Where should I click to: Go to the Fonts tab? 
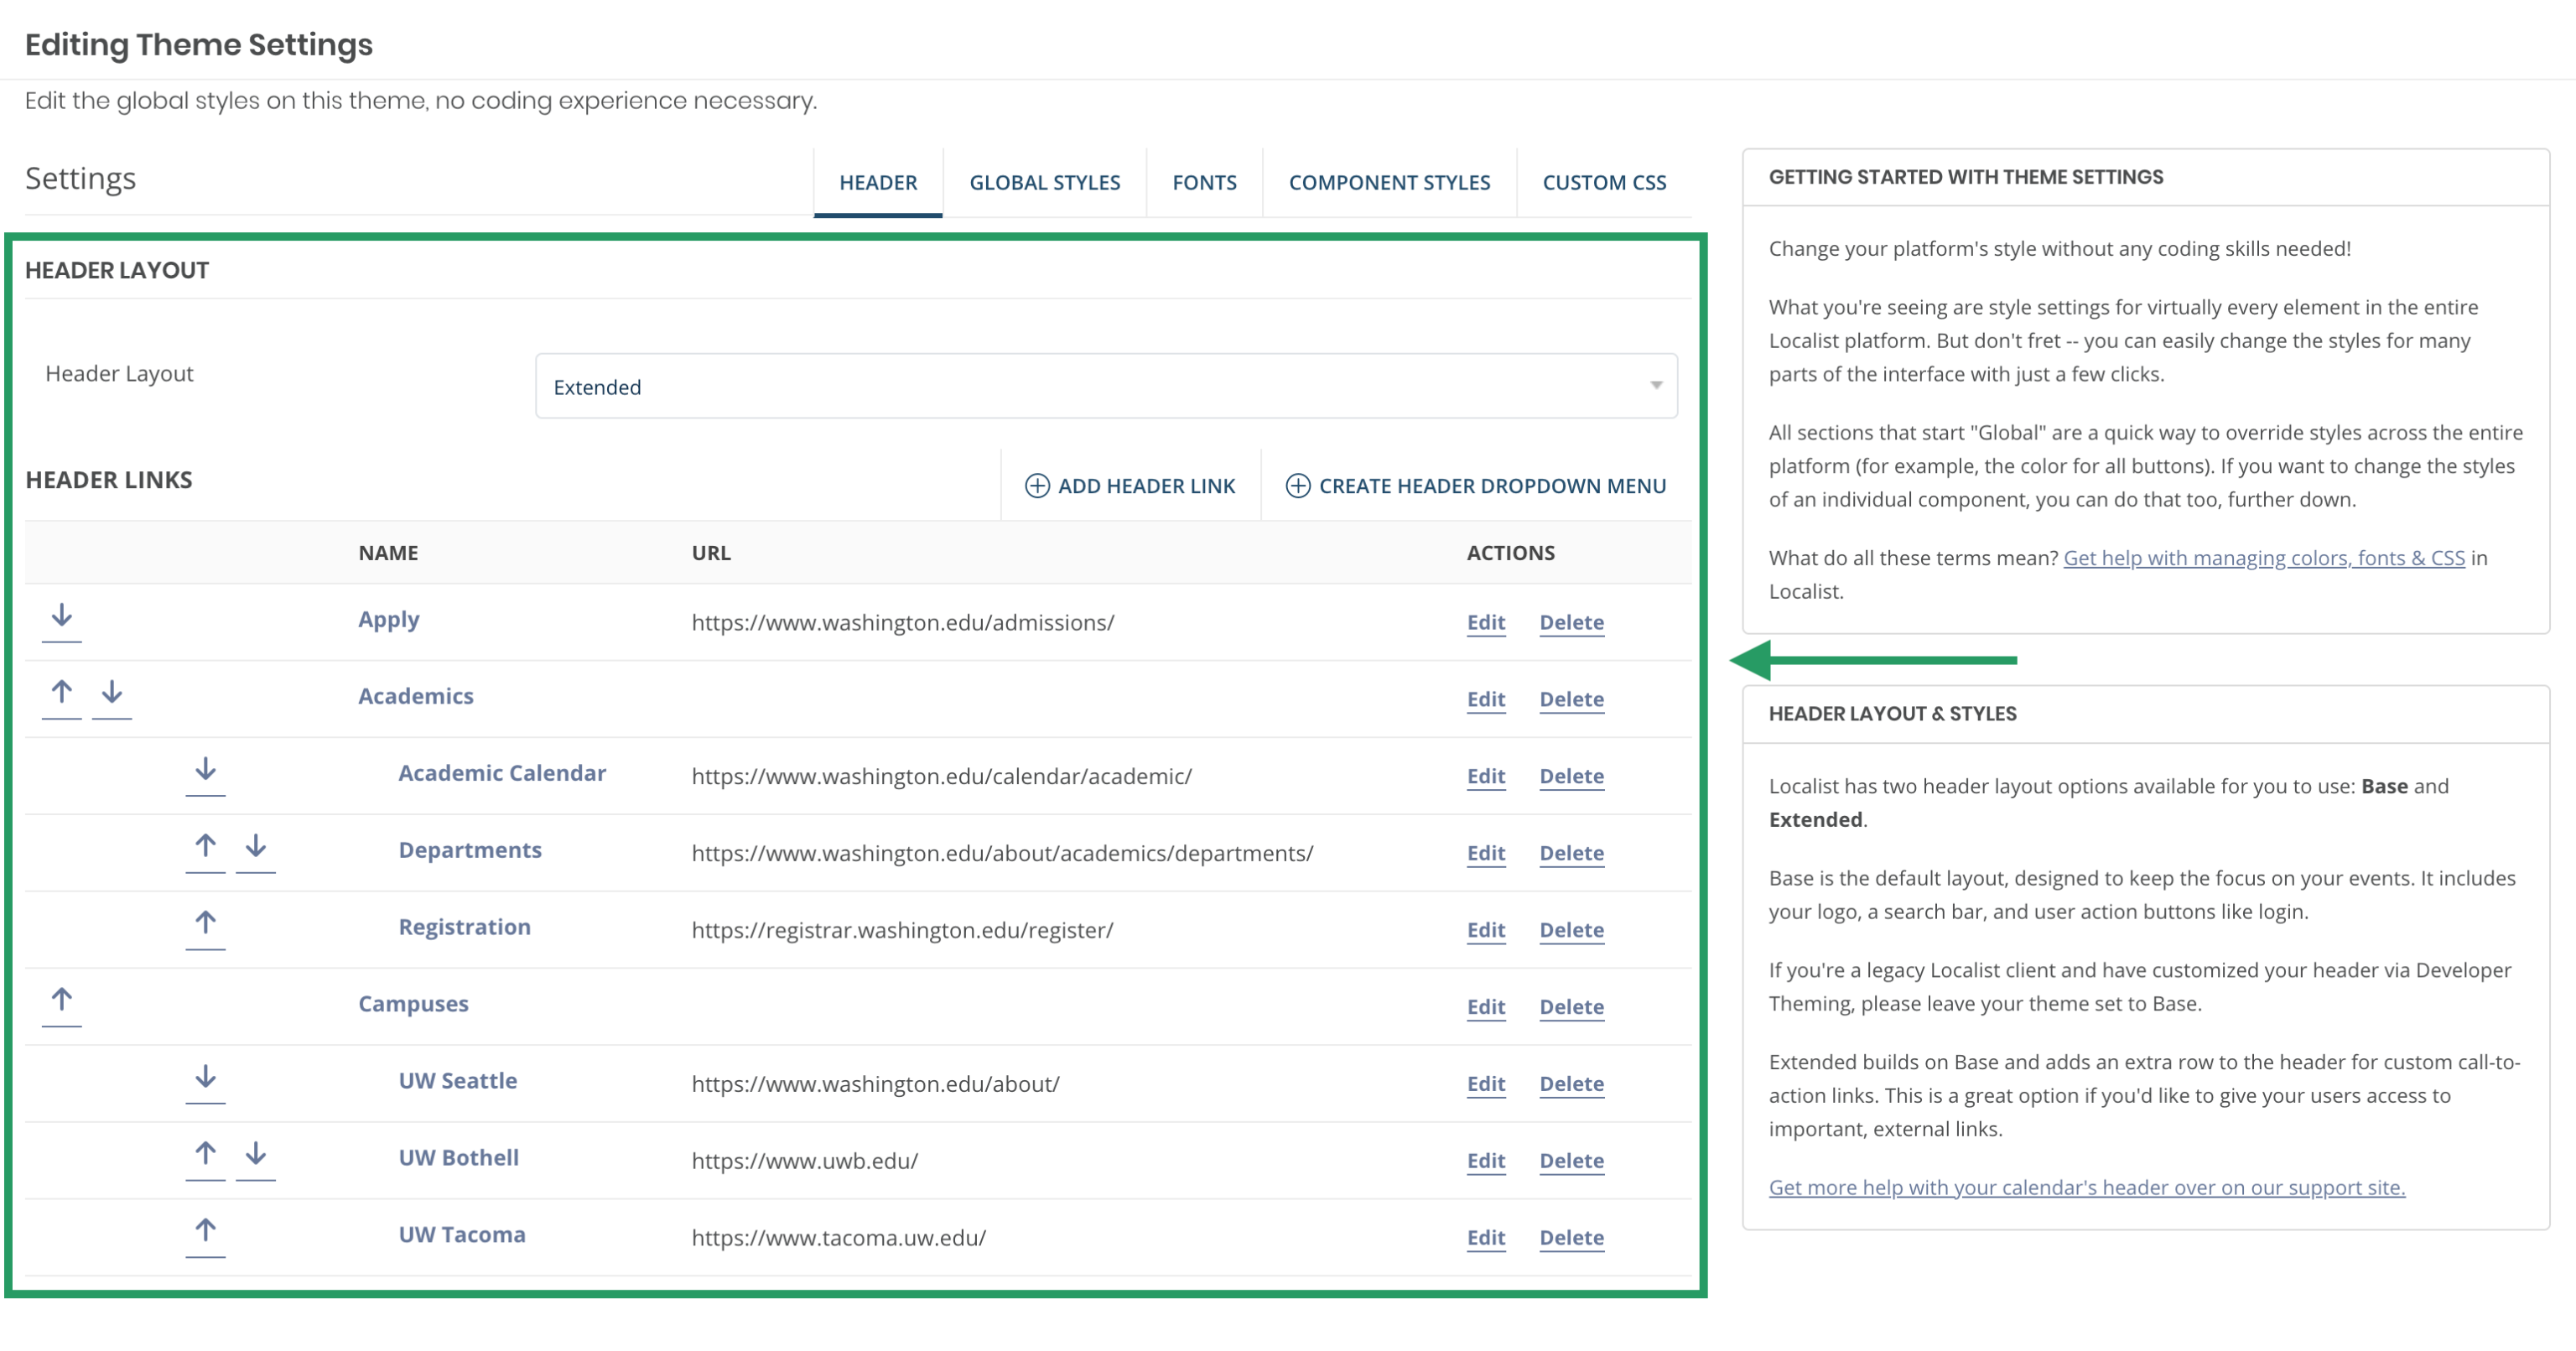click(x=1203, y=183)
